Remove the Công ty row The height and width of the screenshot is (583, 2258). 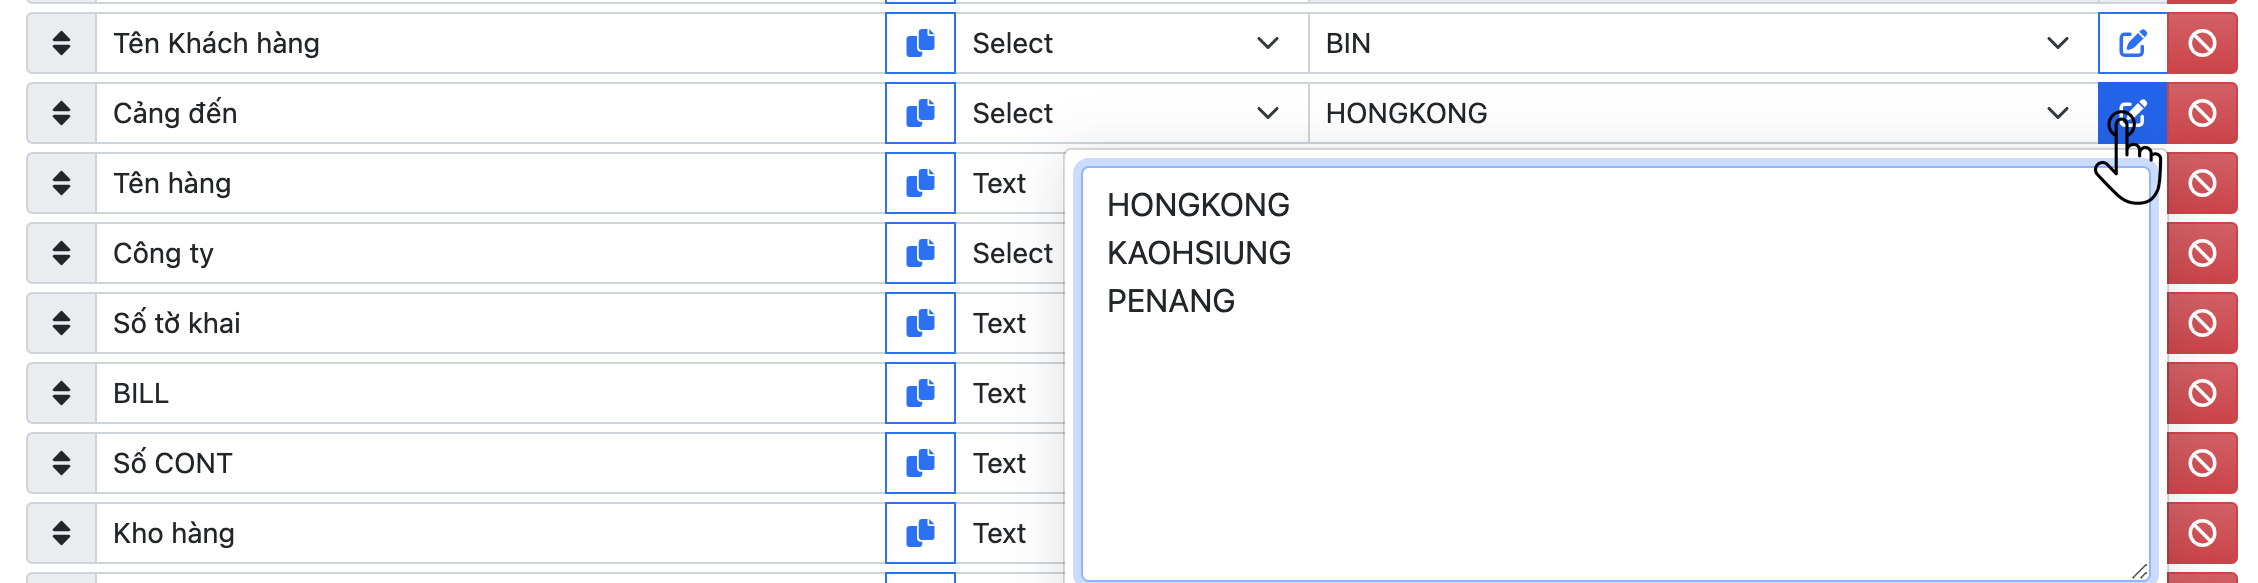pyautogui.click(x=2202, y=253)
